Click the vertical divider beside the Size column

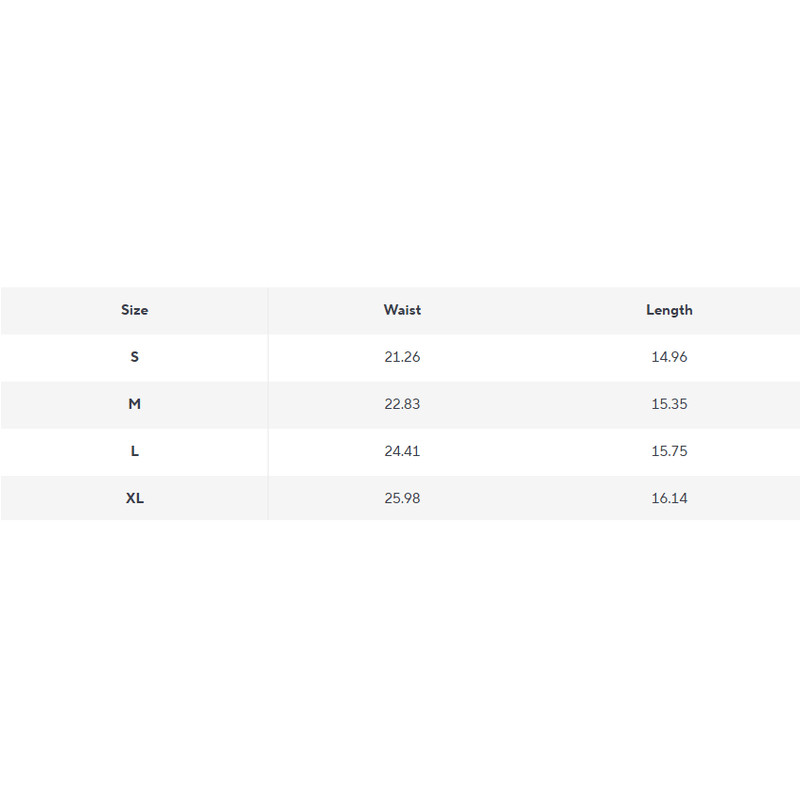[x=268, y=404]
